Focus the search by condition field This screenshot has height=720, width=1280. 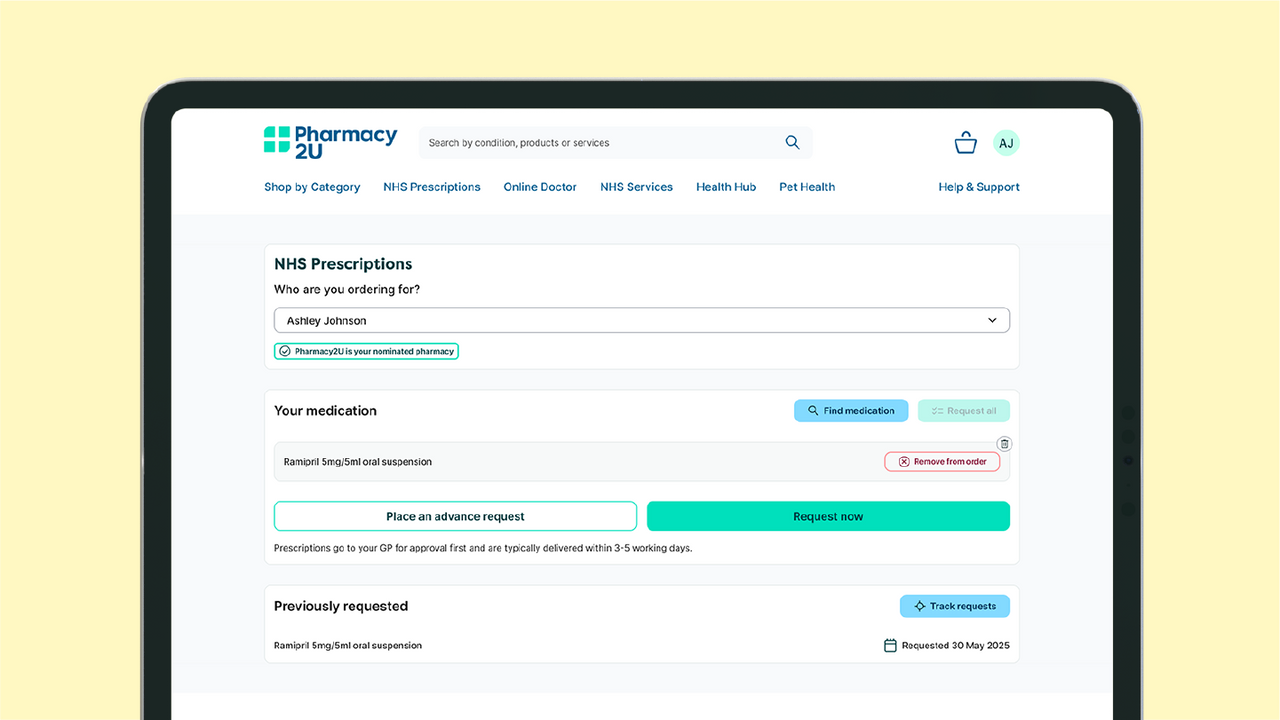tap(600, 143)
